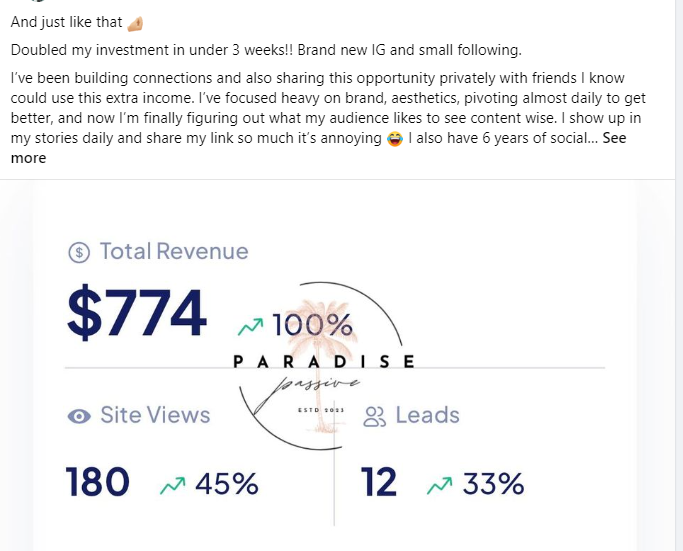
Task: Select the $774 revenue figure
Action: point(137,313)
